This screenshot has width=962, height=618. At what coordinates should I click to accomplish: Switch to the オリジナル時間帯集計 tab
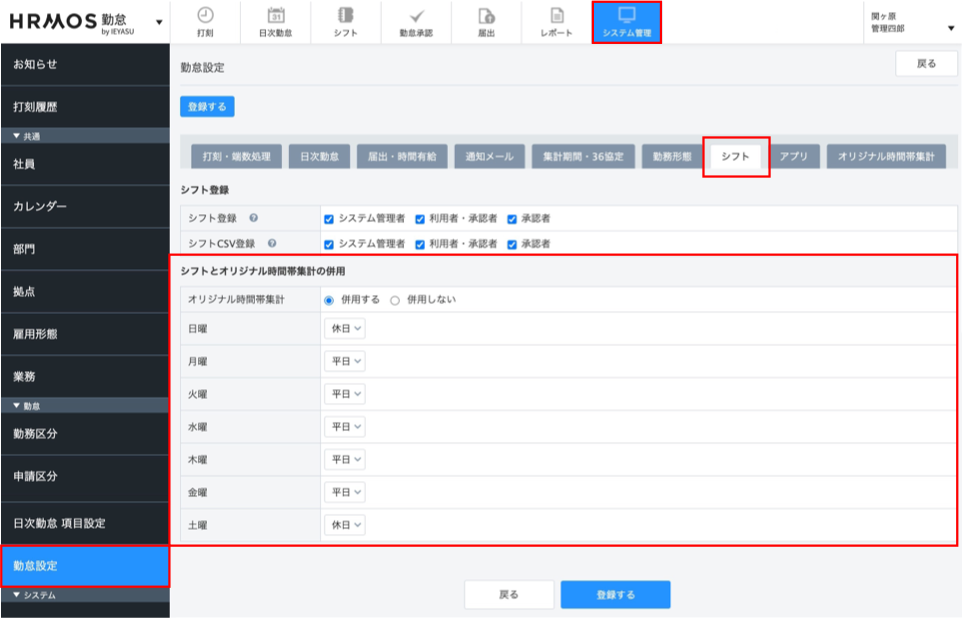(x=887, y=156)
